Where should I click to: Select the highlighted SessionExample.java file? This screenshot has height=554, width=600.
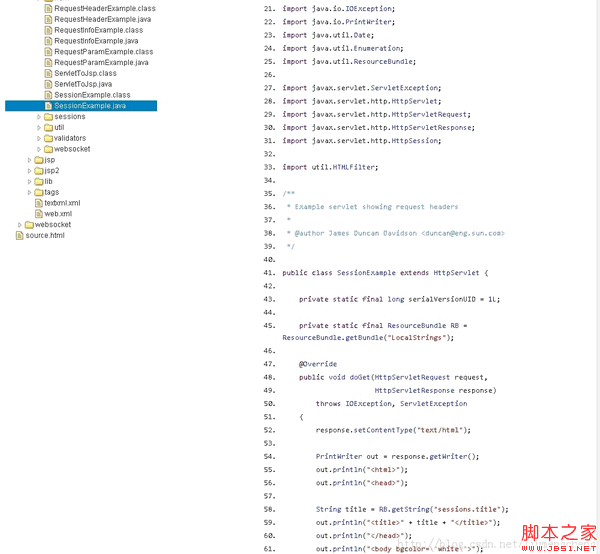[x=90, y=106]
